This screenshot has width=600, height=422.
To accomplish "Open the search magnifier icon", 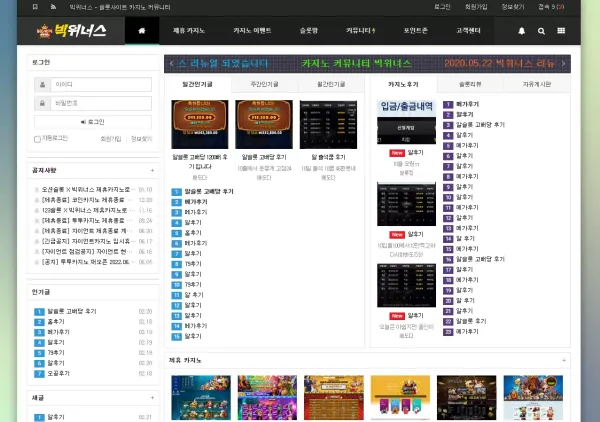I will pos(541,31).
